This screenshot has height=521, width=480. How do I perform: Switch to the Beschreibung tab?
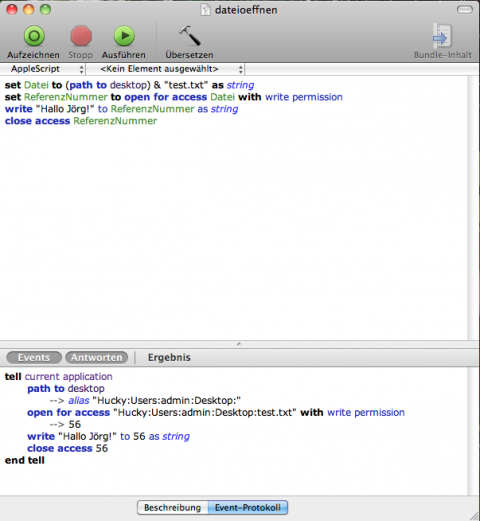[x=172, y=507]
